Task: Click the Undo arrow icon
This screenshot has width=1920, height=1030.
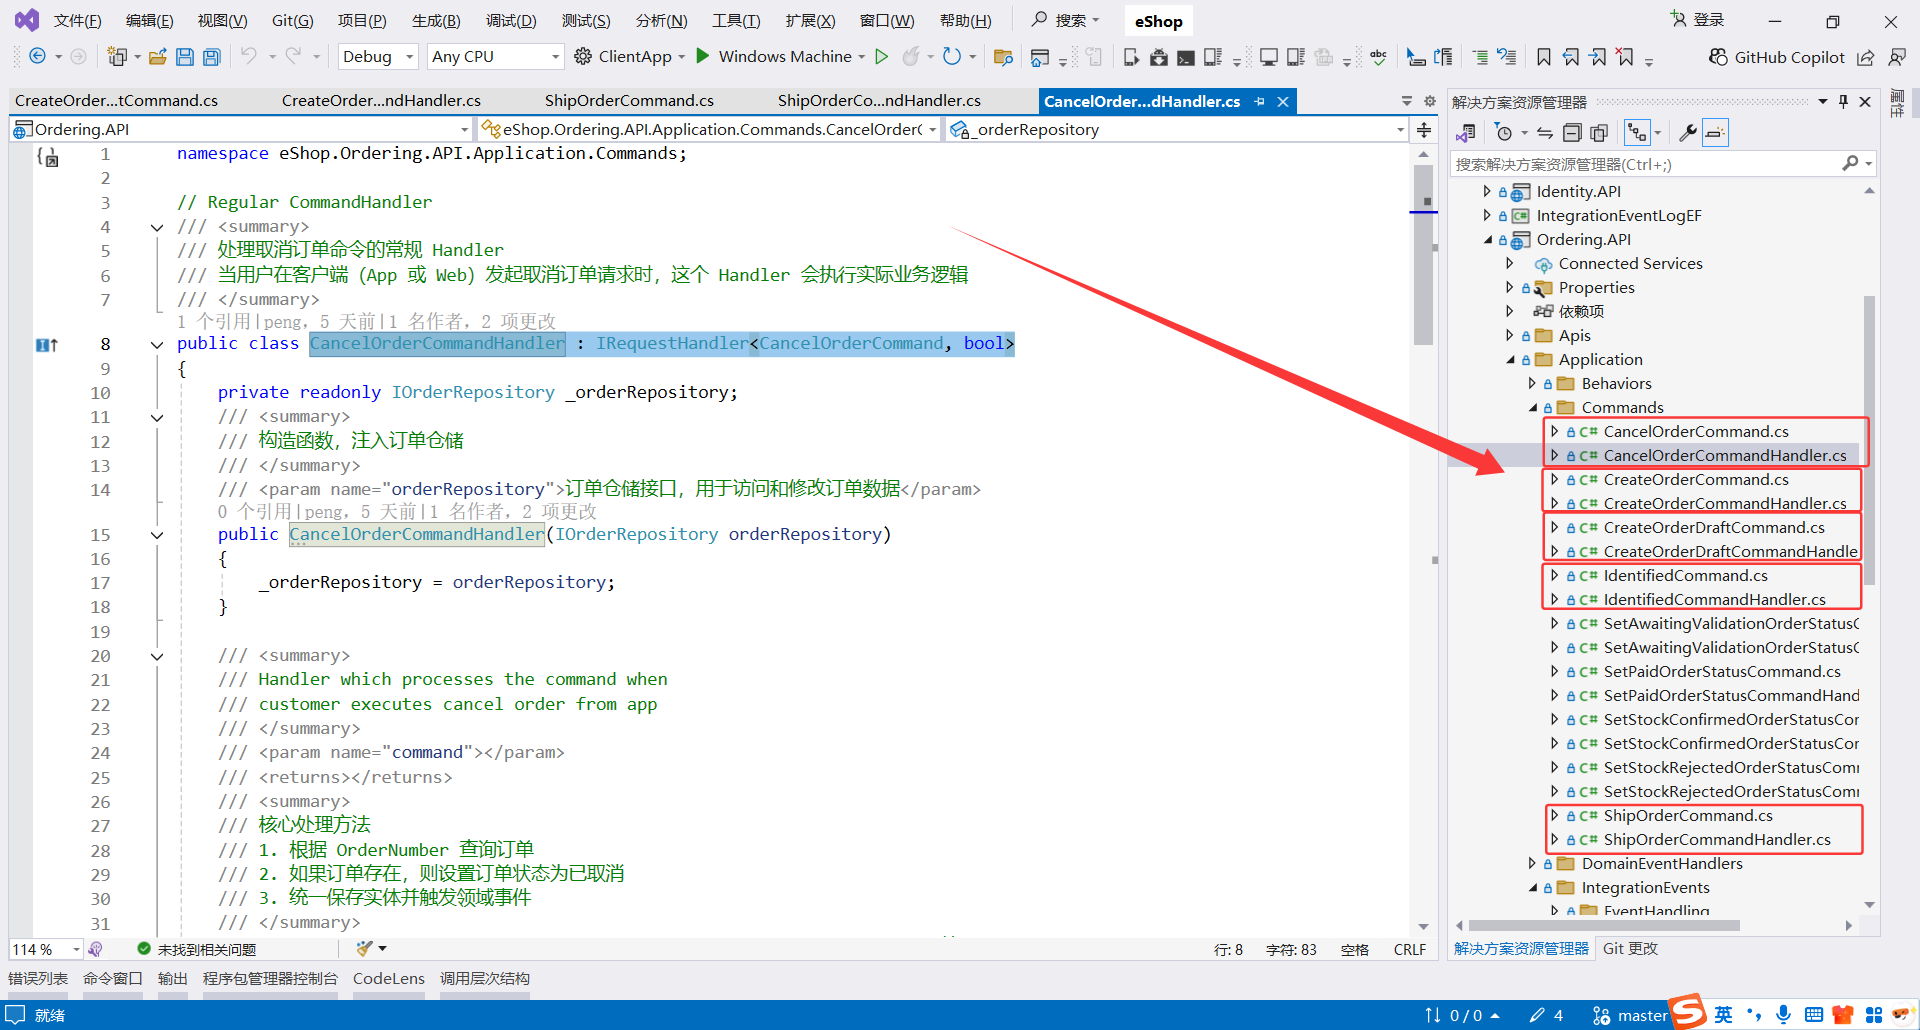Action: 249,56
